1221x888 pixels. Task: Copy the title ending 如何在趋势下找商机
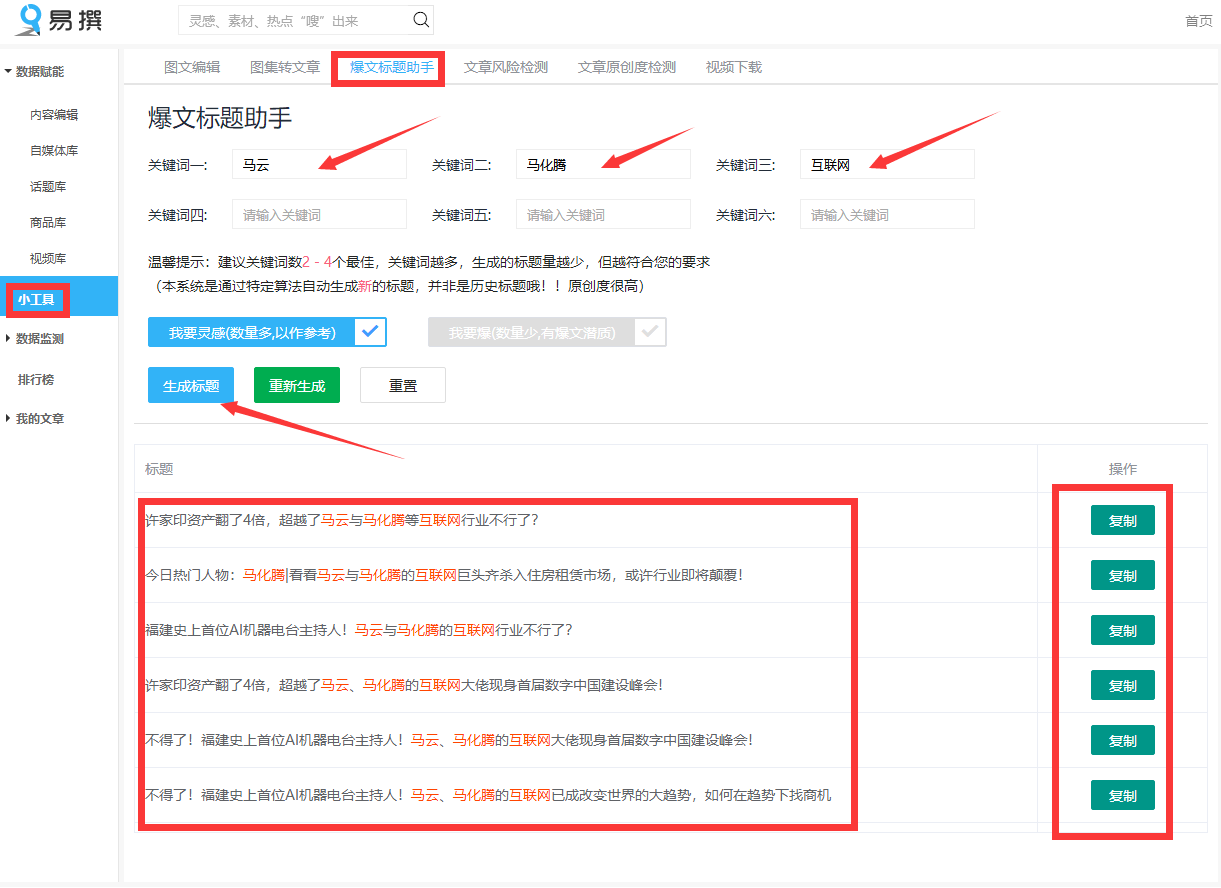[x=1122, y=795]
